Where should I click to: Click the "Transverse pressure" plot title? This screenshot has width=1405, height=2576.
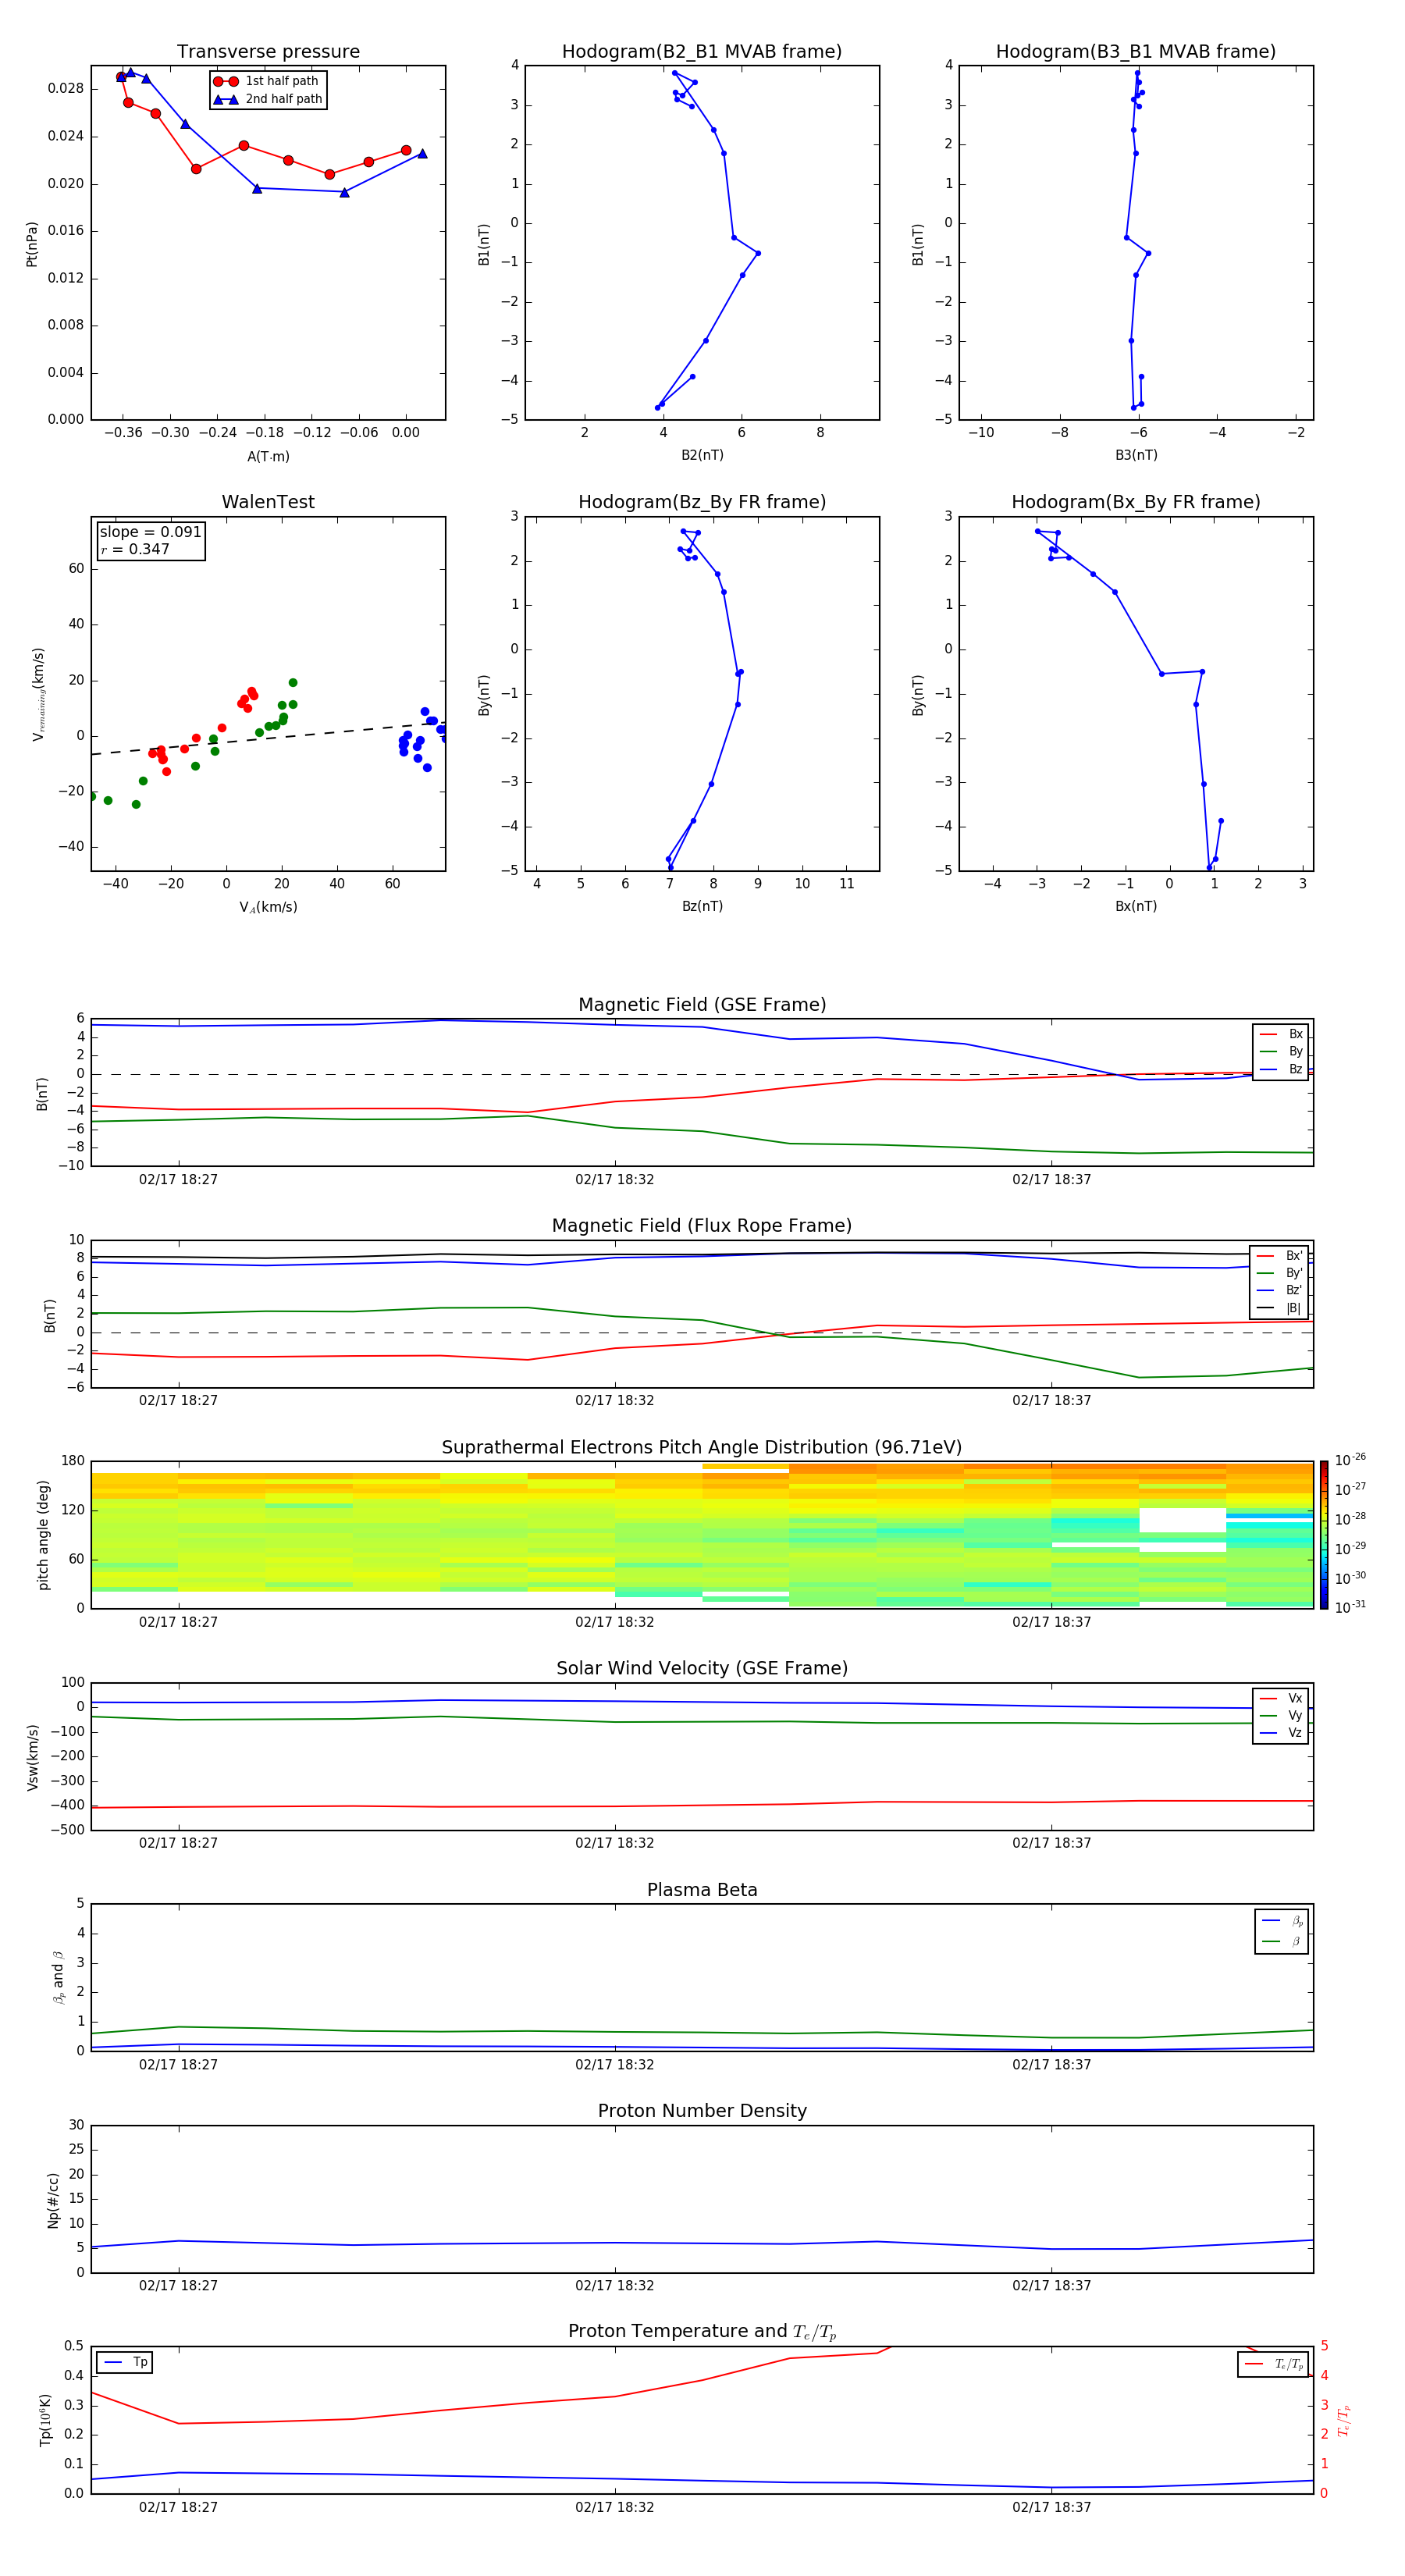(x=268, y=52)
